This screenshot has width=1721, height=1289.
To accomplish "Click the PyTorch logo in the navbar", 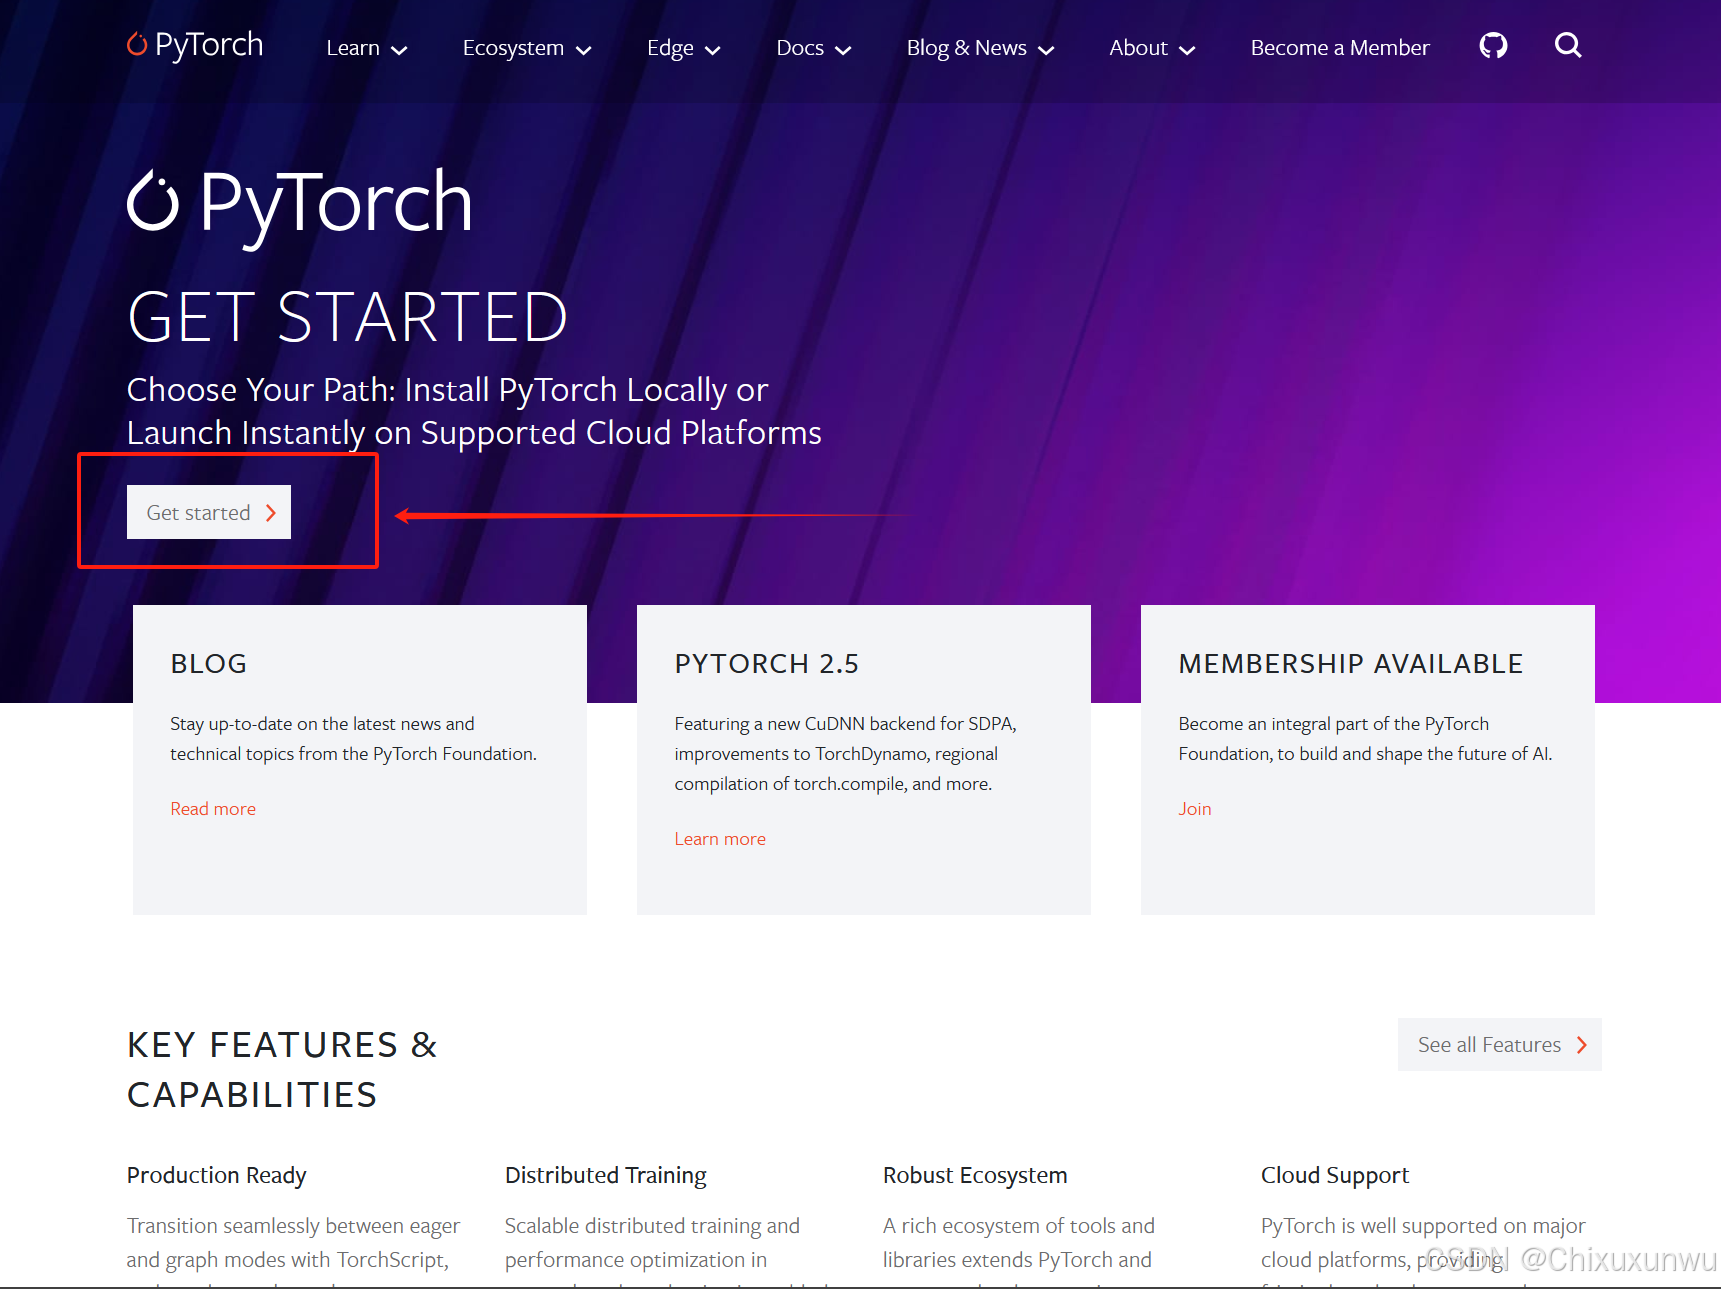I will pos(195,45).
